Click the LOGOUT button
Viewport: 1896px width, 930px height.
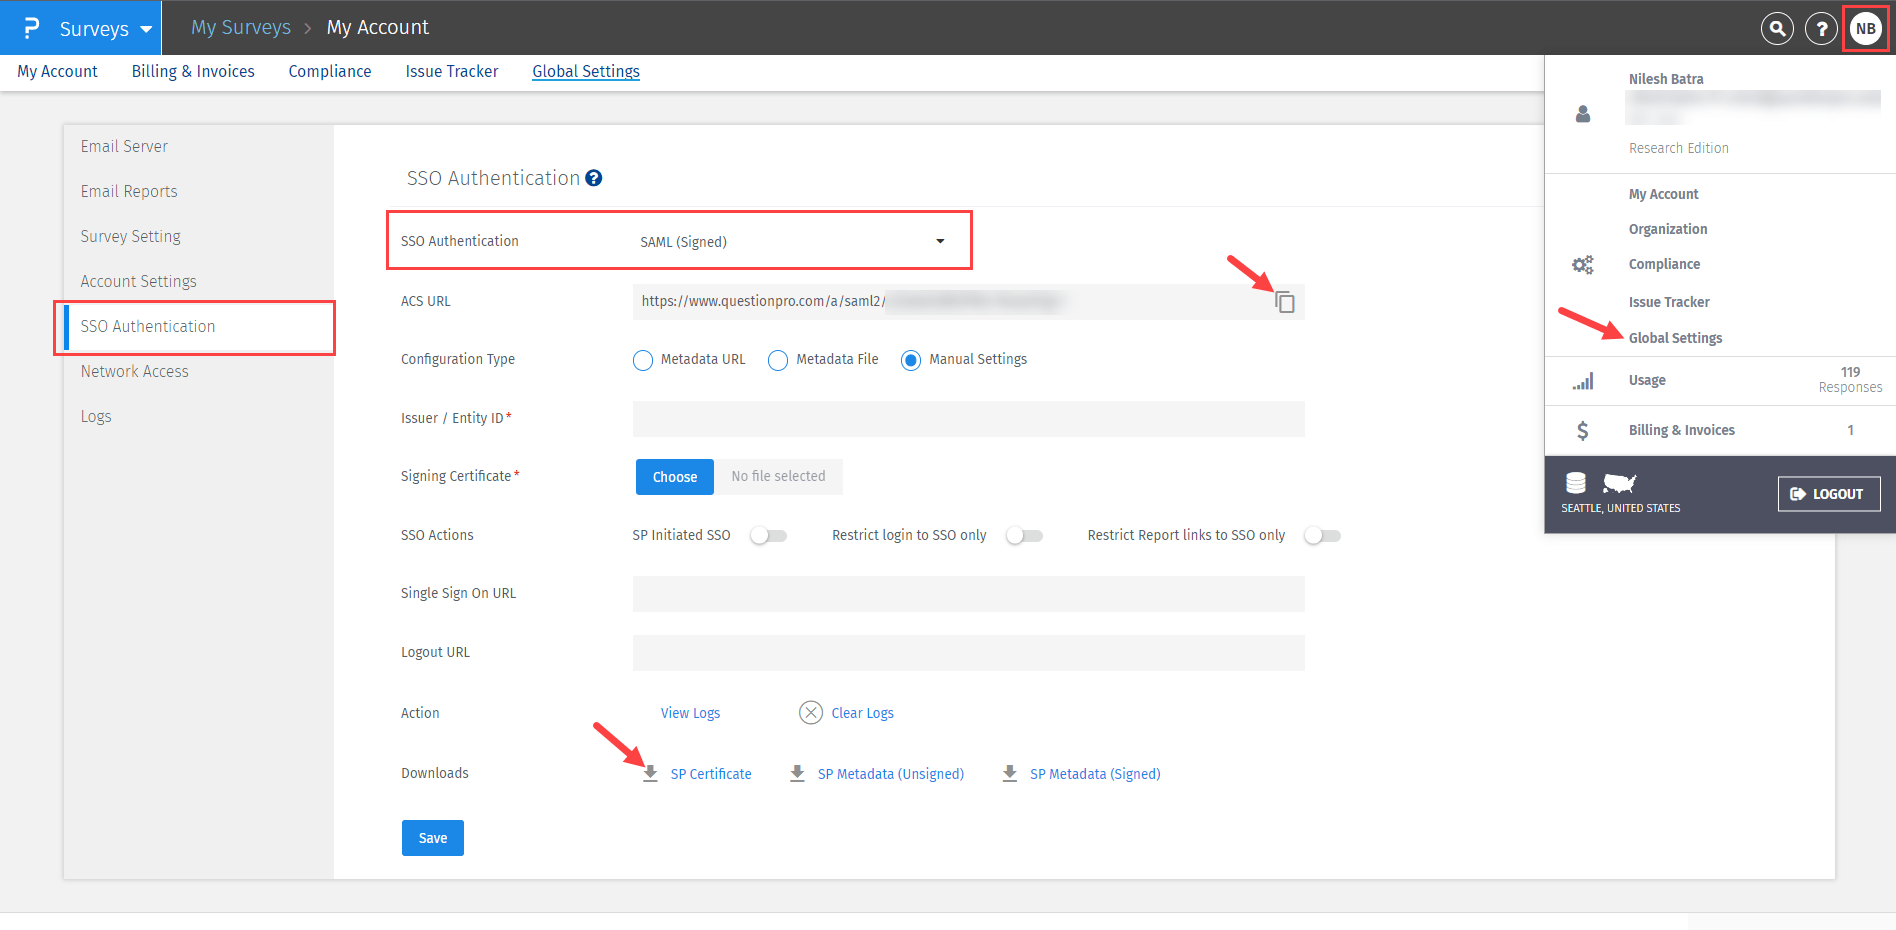coord(1829,494)
